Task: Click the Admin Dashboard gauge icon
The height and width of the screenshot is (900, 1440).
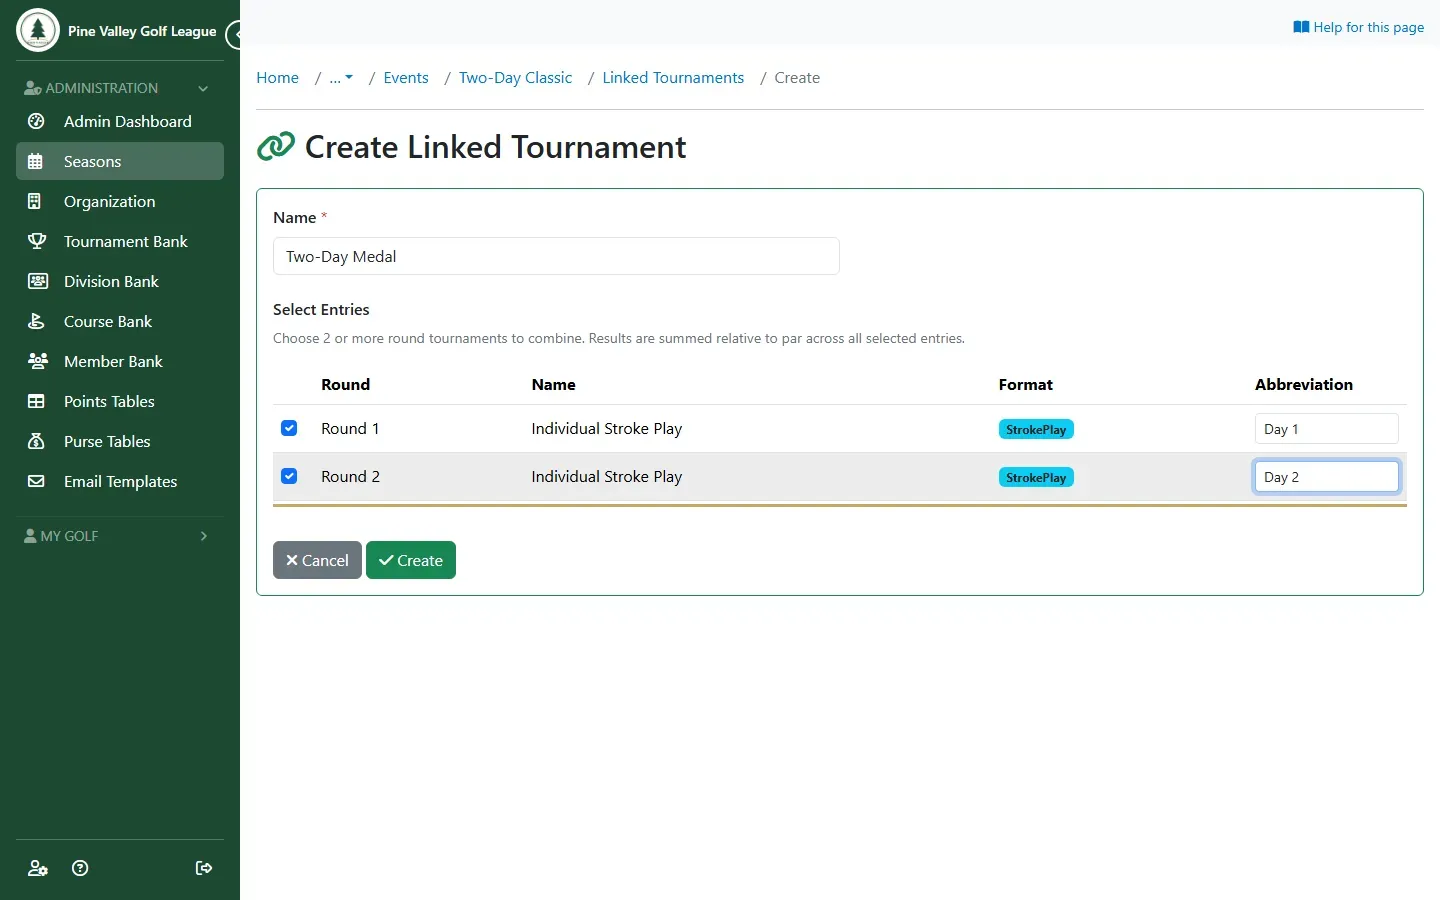Action: [x=36, y=121]
